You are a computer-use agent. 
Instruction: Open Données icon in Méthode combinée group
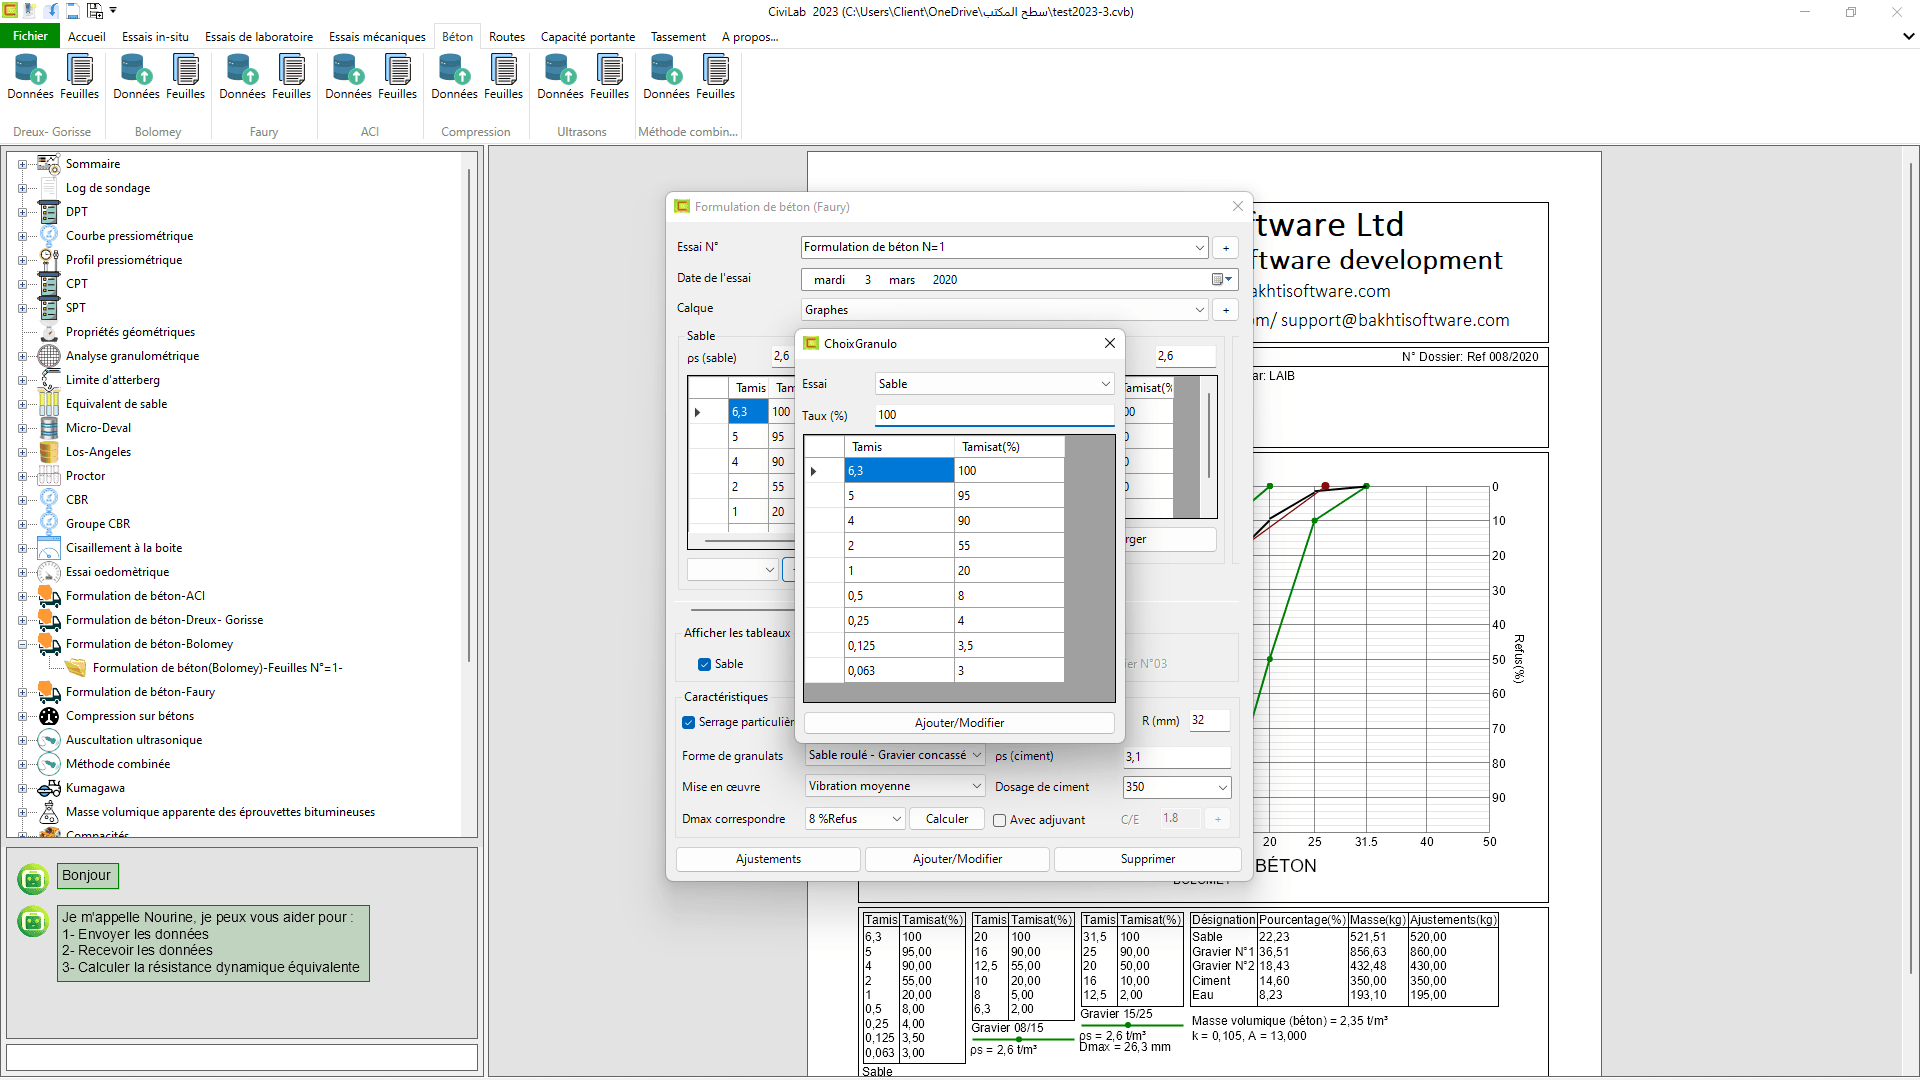[666, 77]
